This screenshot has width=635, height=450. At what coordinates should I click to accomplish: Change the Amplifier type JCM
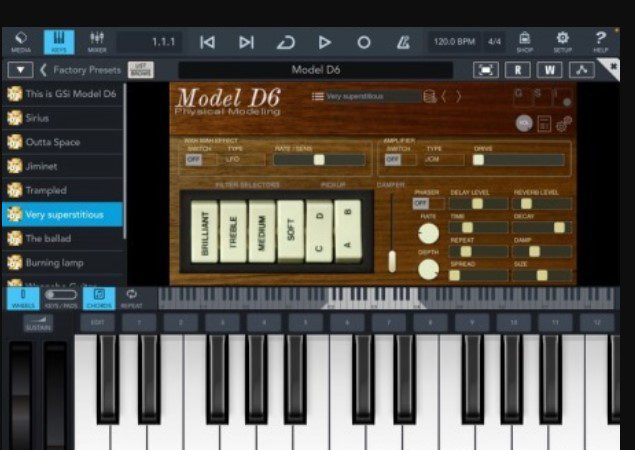[x=443, y=160]
